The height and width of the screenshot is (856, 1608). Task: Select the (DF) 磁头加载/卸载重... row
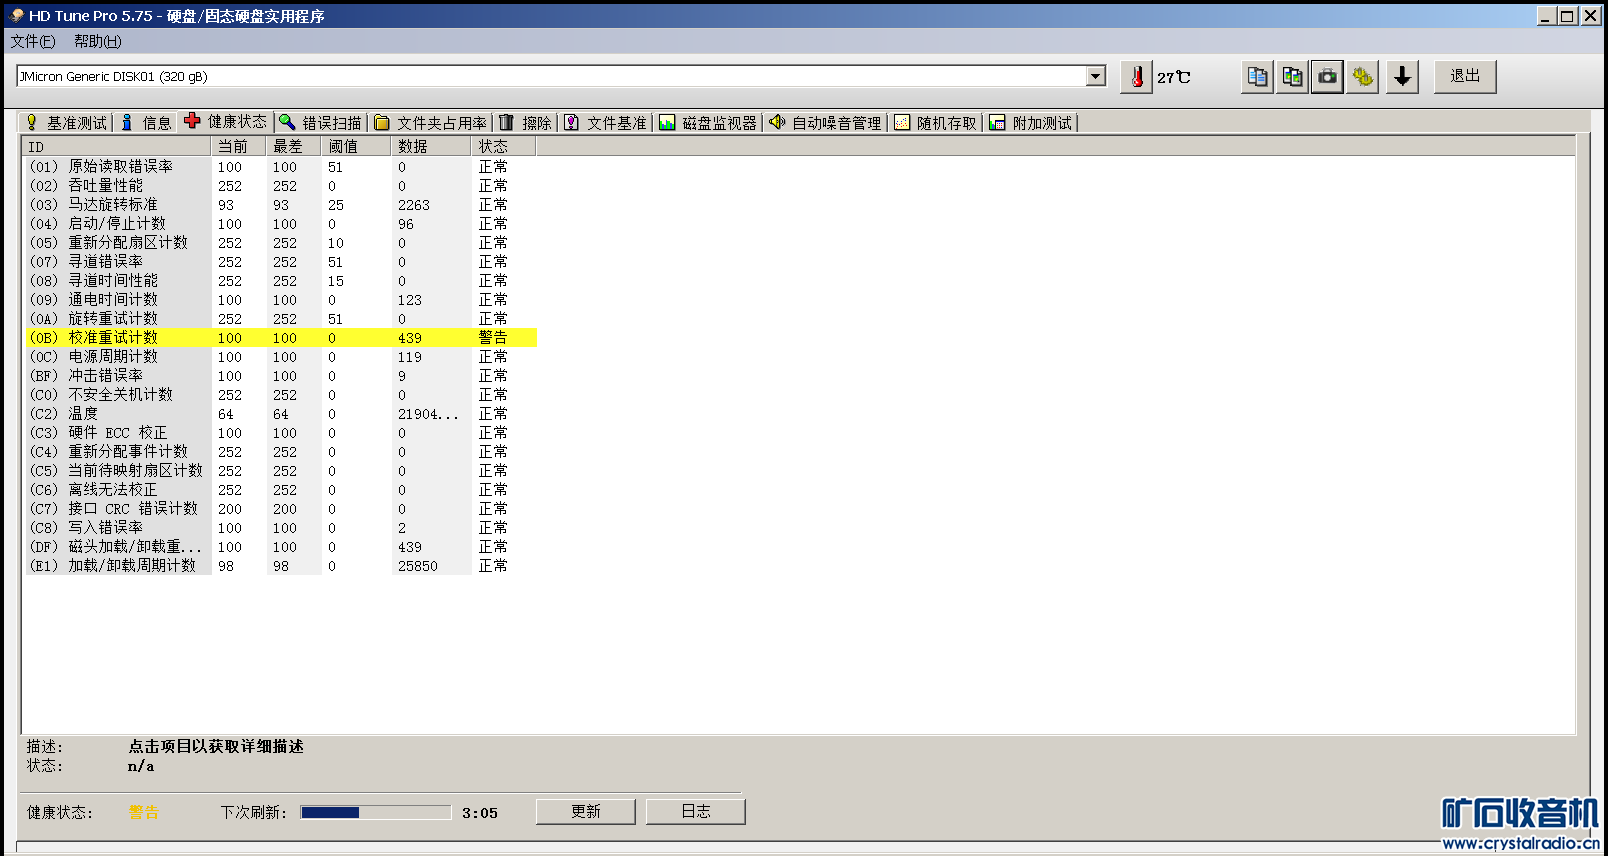point(281,547)
